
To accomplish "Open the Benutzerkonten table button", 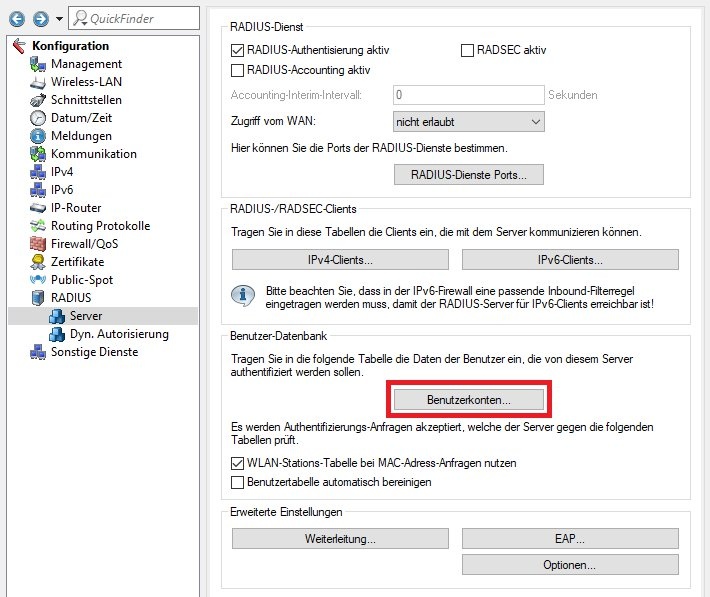I will 469,399.
